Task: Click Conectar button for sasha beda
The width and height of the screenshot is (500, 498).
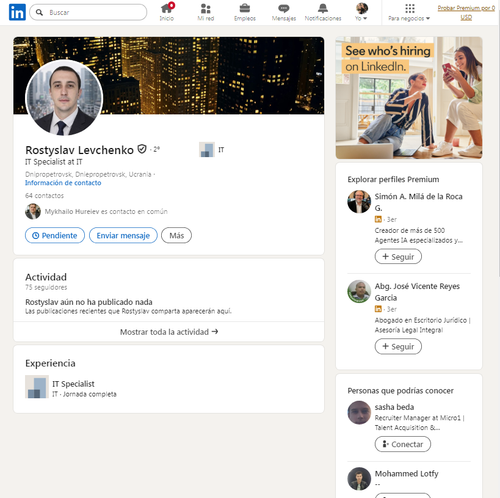Action: coord(403,444)
